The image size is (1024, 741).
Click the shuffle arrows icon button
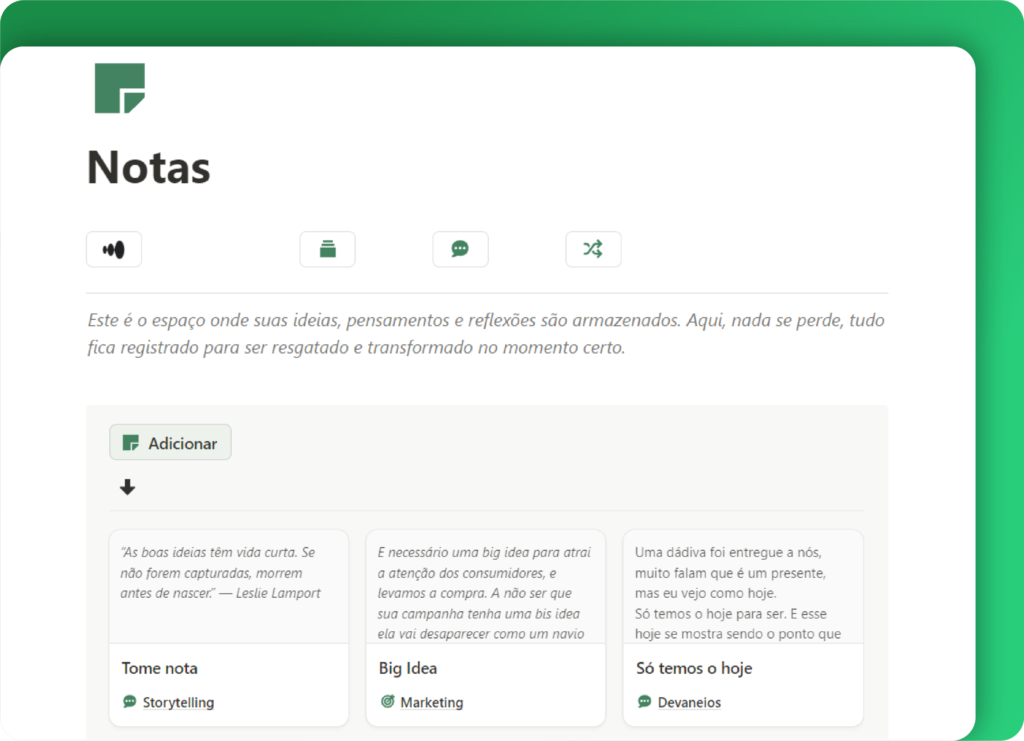coord(593,249)
